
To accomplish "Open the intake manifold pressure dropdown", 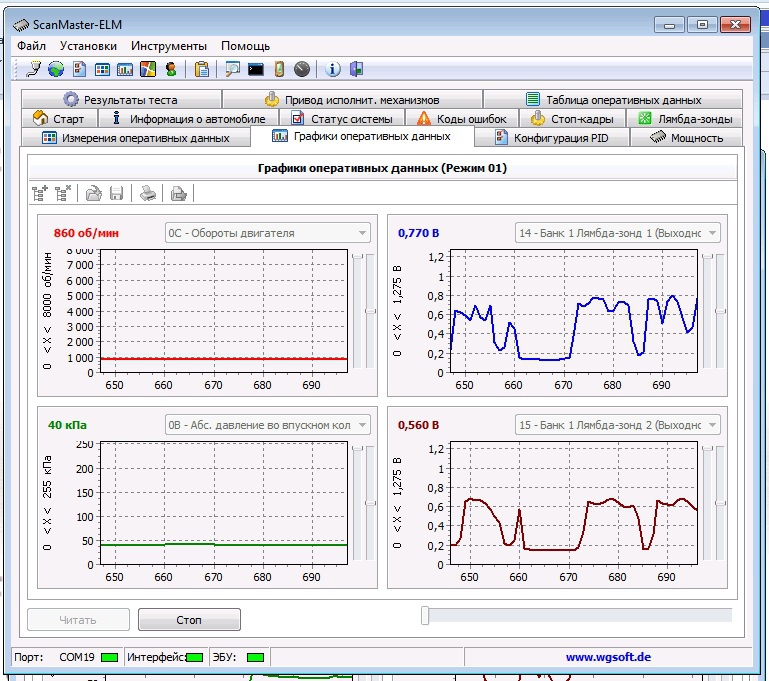I will [x=361, y=425].
